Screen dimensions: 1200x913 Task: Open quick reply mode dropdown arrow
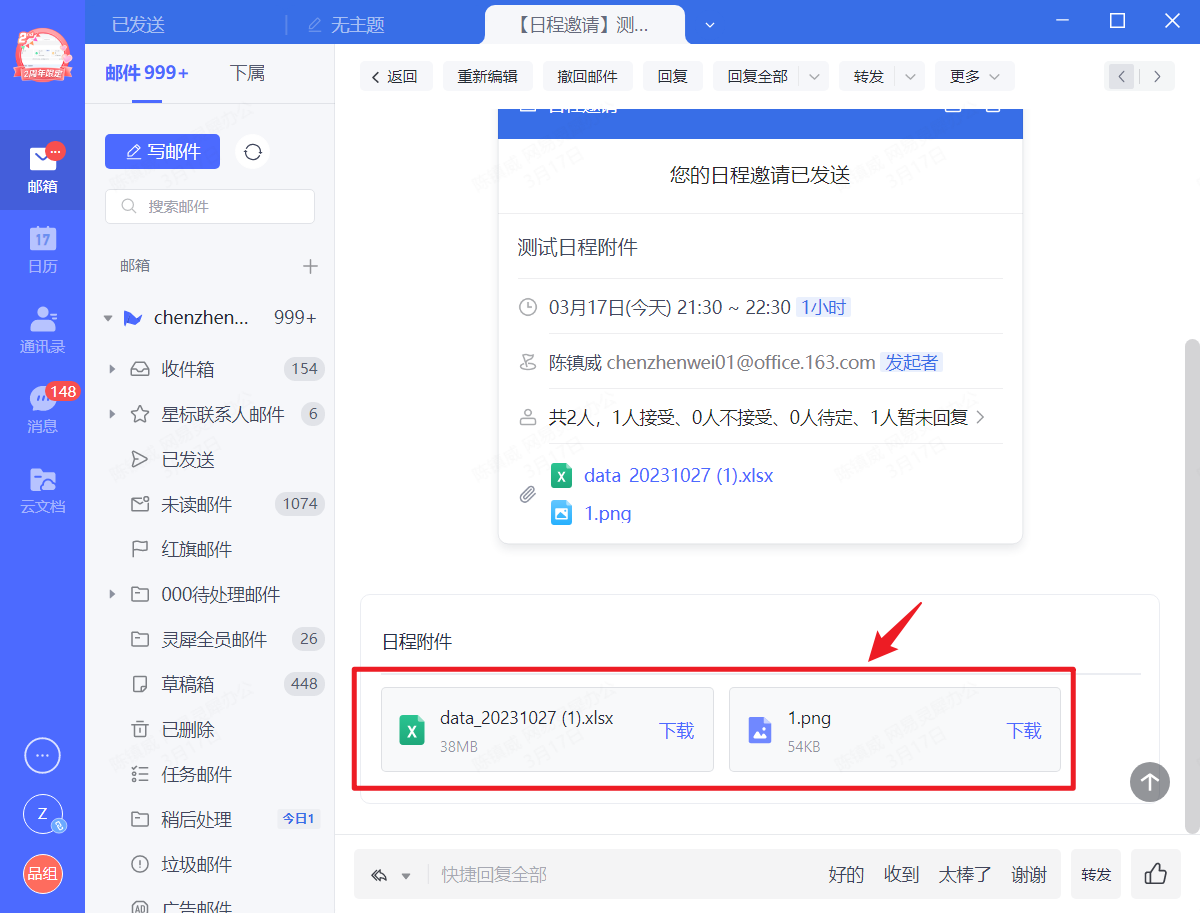(x=406, y=876)
